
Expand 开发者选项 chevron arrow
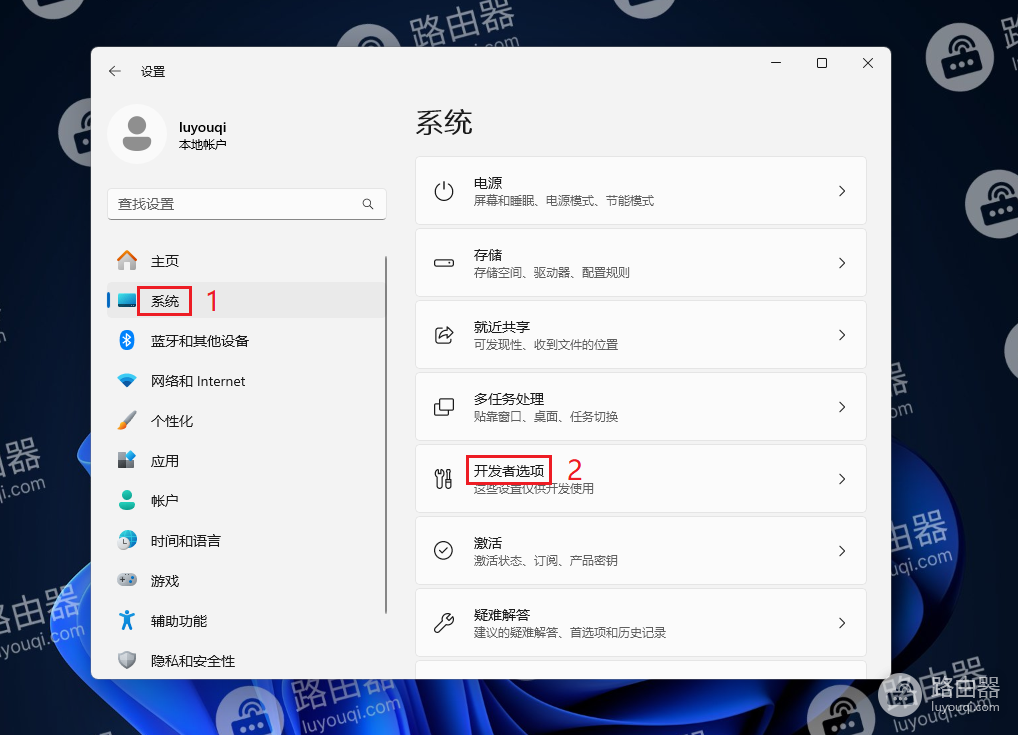tap(842, 479)
